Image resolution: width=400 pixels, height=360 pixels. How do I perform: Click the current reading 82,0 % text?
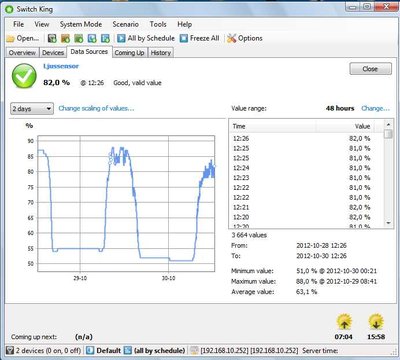click(x=57, y=82)
